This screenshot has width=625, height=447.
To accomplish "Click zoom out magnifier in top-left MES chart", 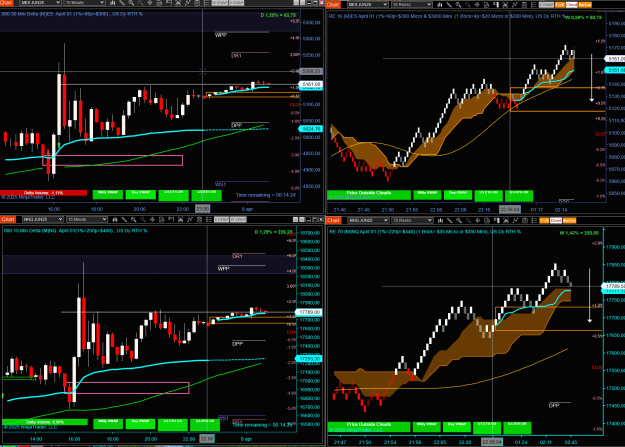I will pyautogui.click(x=141, y=3).
